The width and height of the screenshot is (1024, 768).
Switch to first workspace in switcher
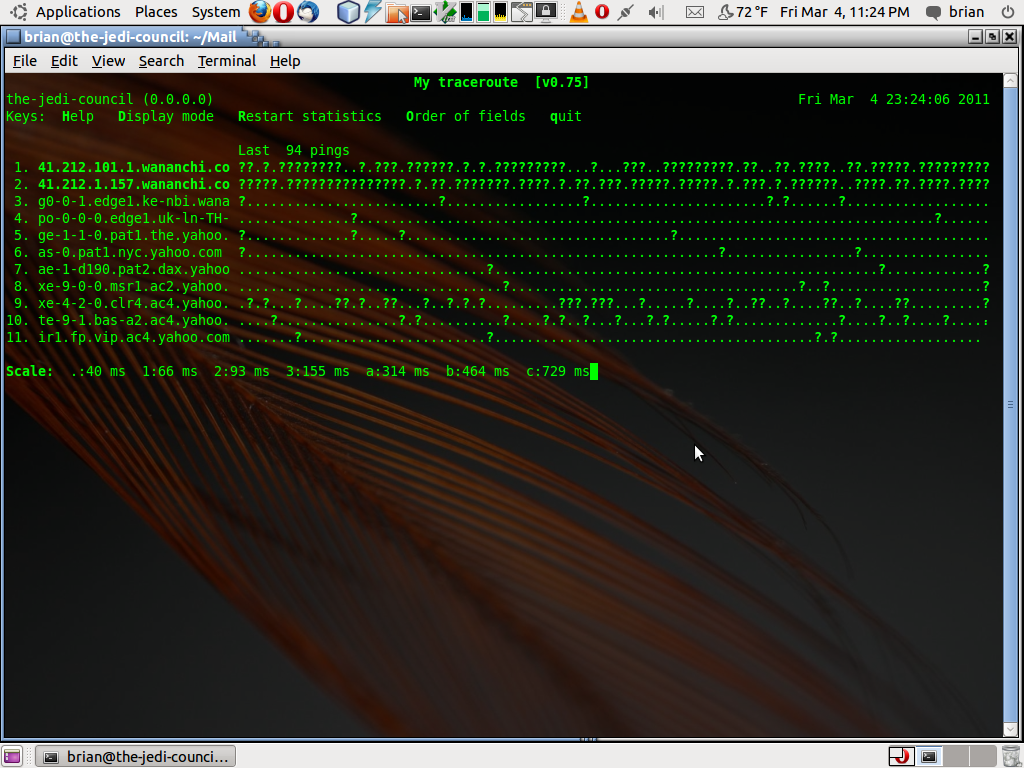901,756
